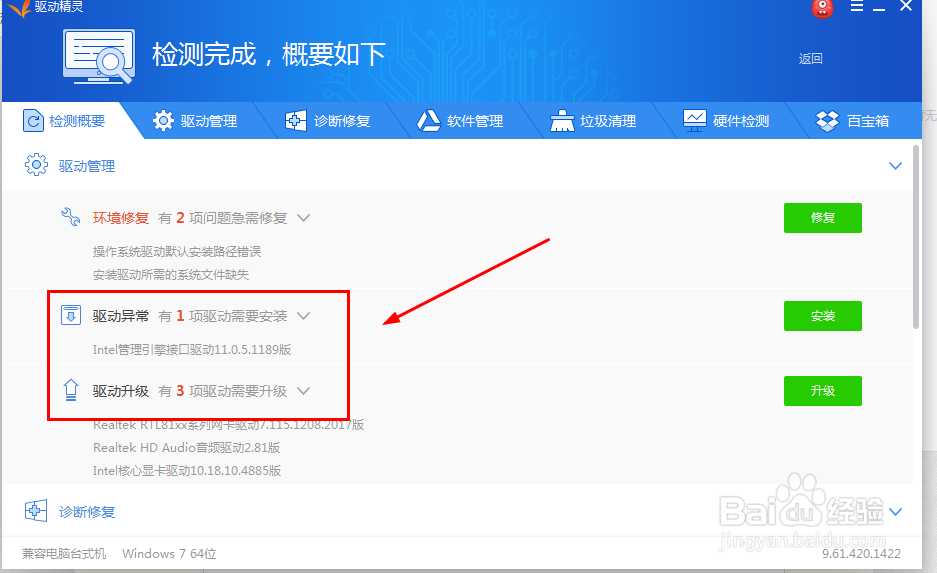The width and height of the screenshot is (937, 573).
Task: Click Windows 7 64位 in status bar
Action: pos(169,554)
